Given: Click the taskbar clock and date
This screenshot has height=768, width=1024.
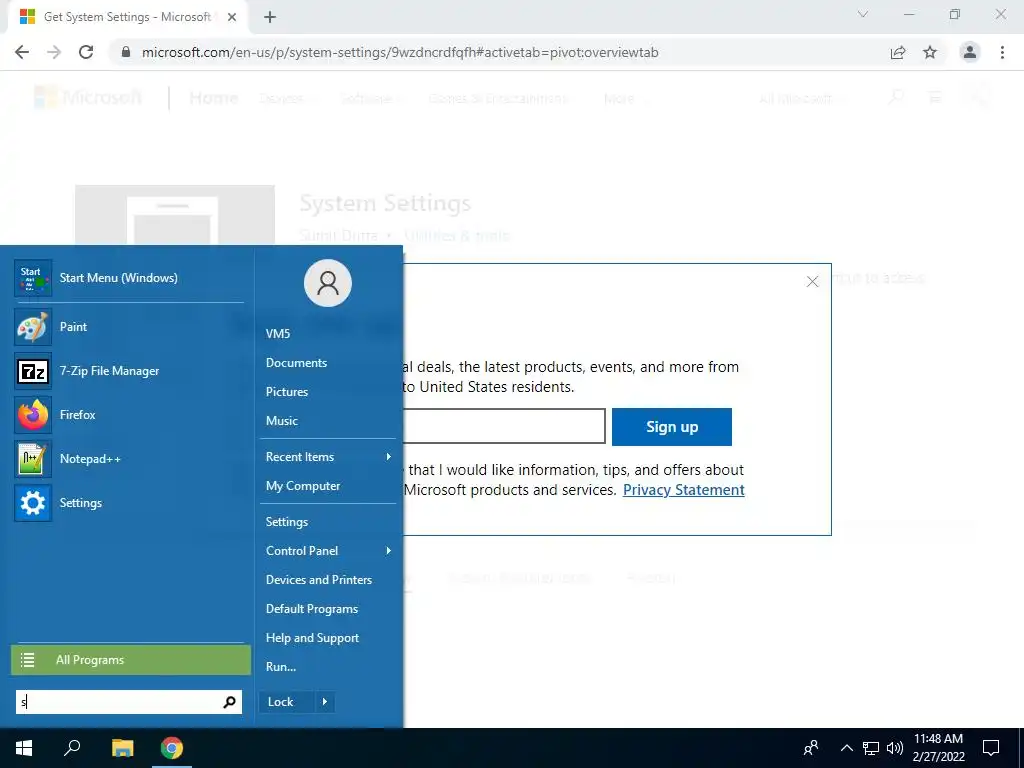Looking at the screenshot, I should [x=938, y=748].
